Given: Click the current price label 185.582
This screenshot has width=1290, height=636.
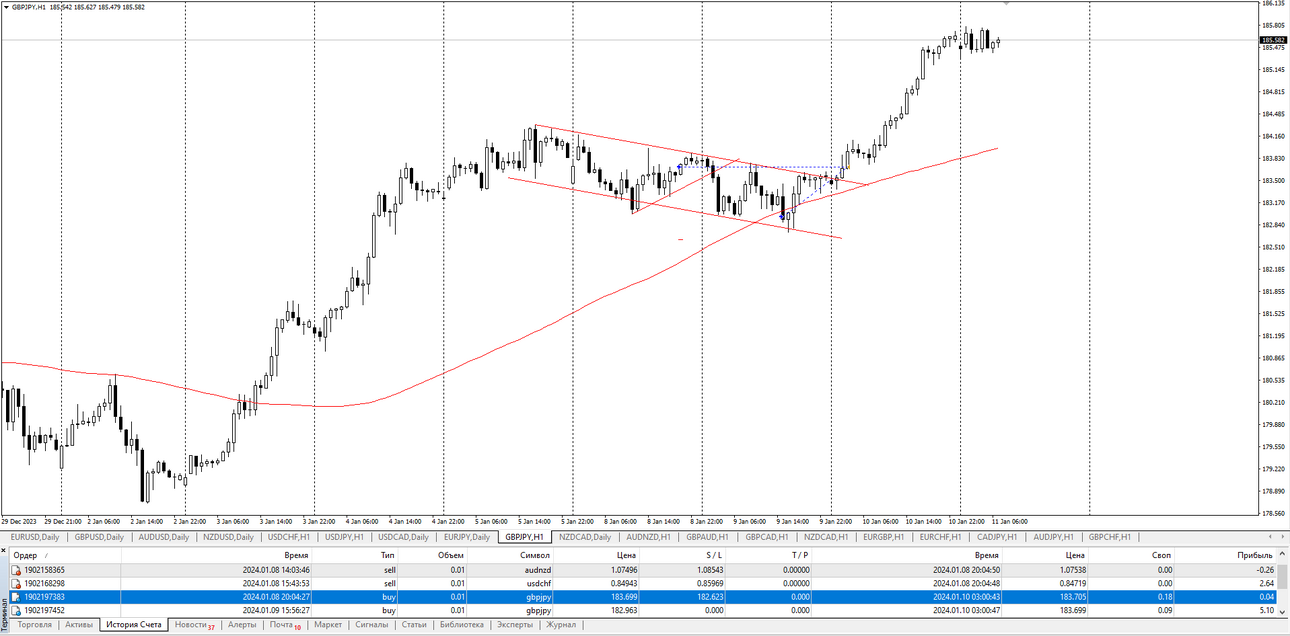Looking at the screenshot, I should [1273, 40].
